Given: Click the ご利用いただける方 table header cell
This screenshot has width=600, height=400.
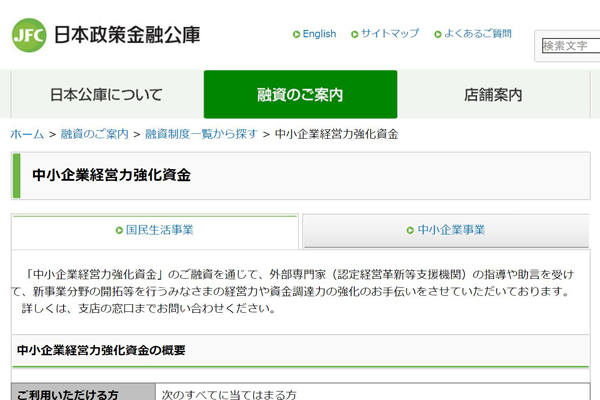Looking at the screenshot, I should click(83, 392).
